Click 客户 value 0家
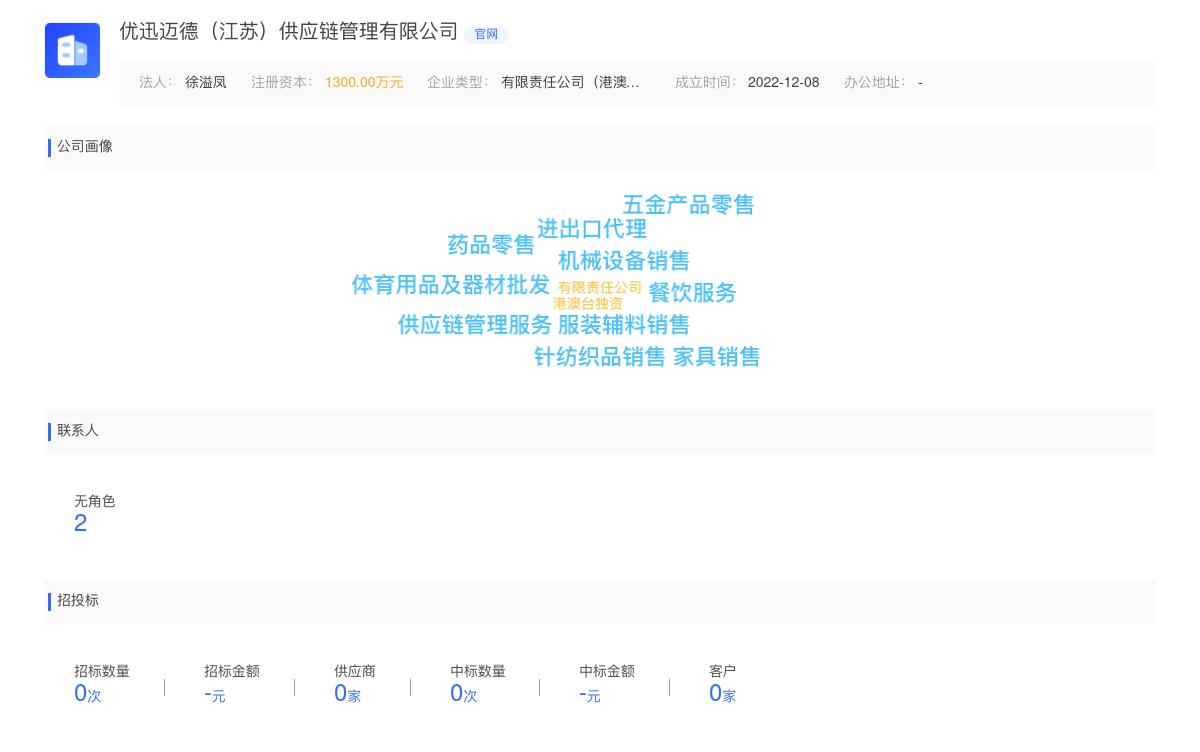This screenshot has height=752, width=1200. [722, 694]
